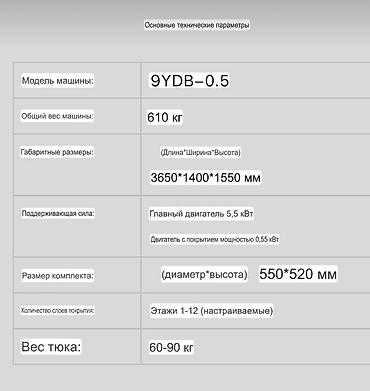This screenshot has width=370, height=391.
Task: Select the label 'Габаритные размеры:'
Action: coord(57,152)
